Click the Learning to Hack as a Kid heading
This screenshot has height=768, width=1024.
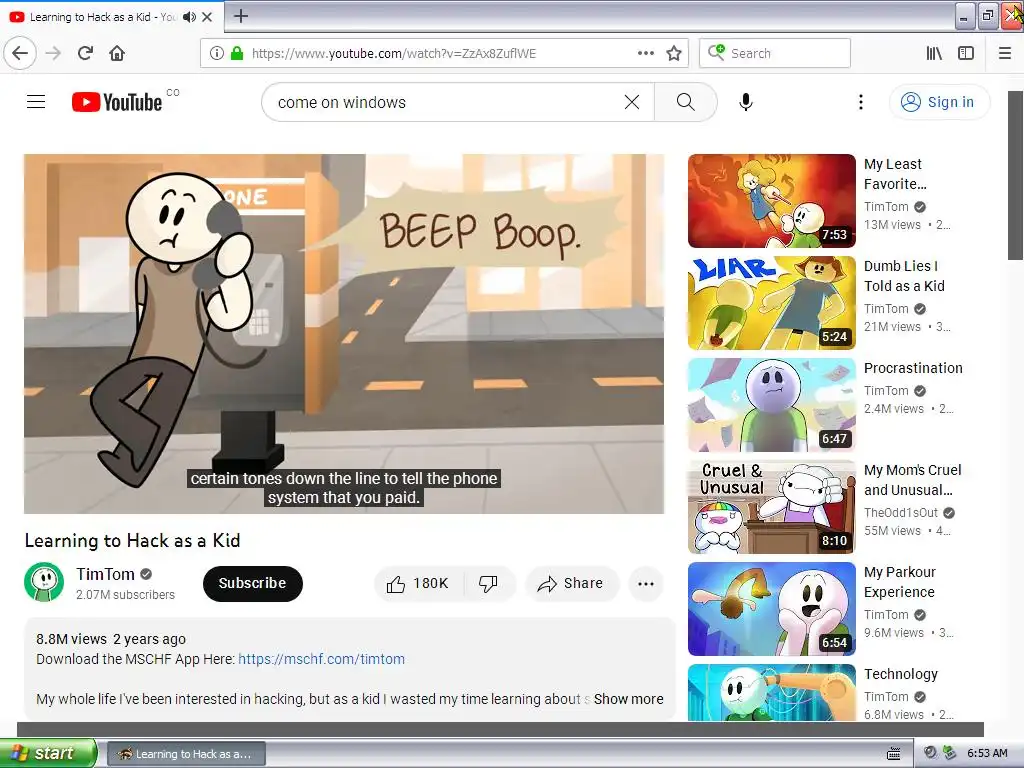tap(133, 540)
